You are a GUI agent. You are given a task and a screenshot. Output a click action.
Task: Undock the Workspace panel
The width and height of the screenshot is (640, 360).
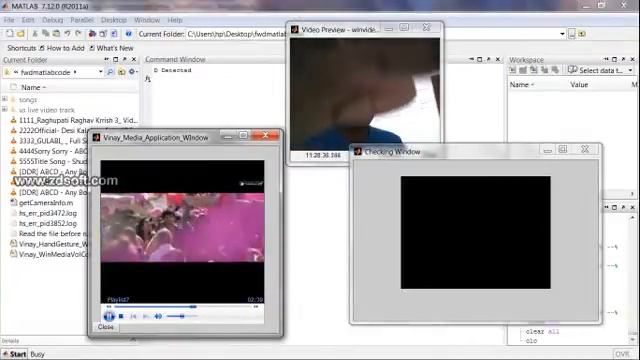point(623,60)
